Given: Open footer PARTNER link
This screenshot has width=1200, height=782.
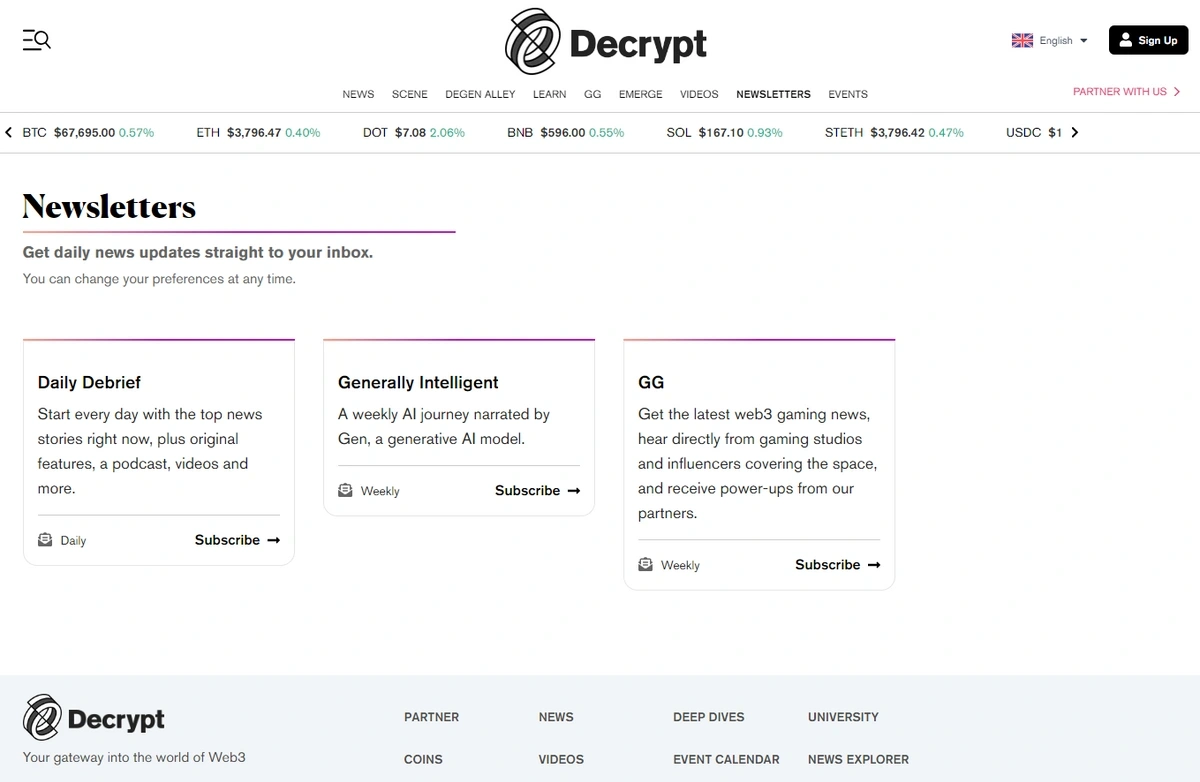Looking at the screenshot, I should click(x=431, y=717).
